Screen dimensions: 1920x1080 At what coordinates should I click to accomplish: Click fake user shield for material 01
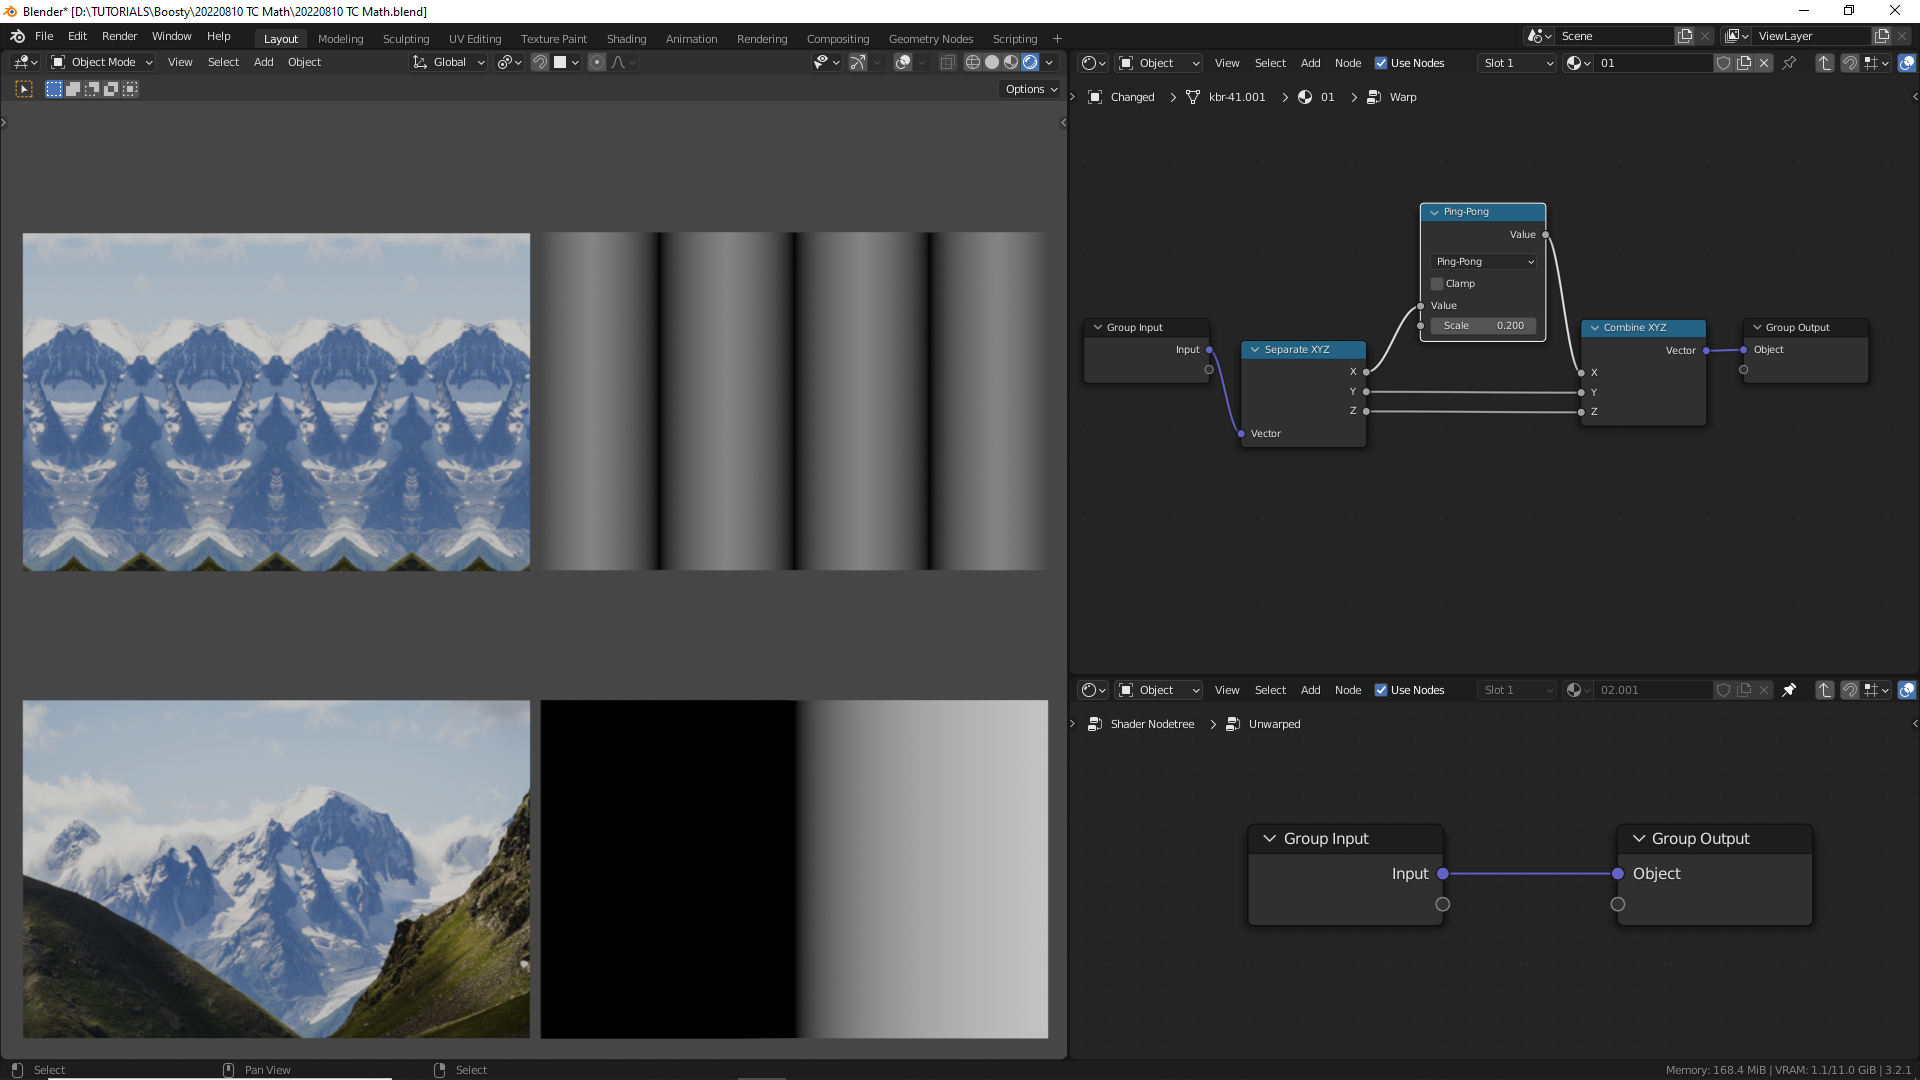click(1723, 63)
